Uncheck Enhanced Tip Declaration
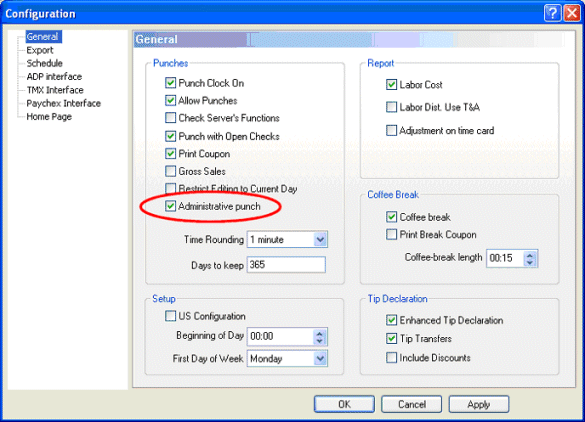 click(391, 320)
